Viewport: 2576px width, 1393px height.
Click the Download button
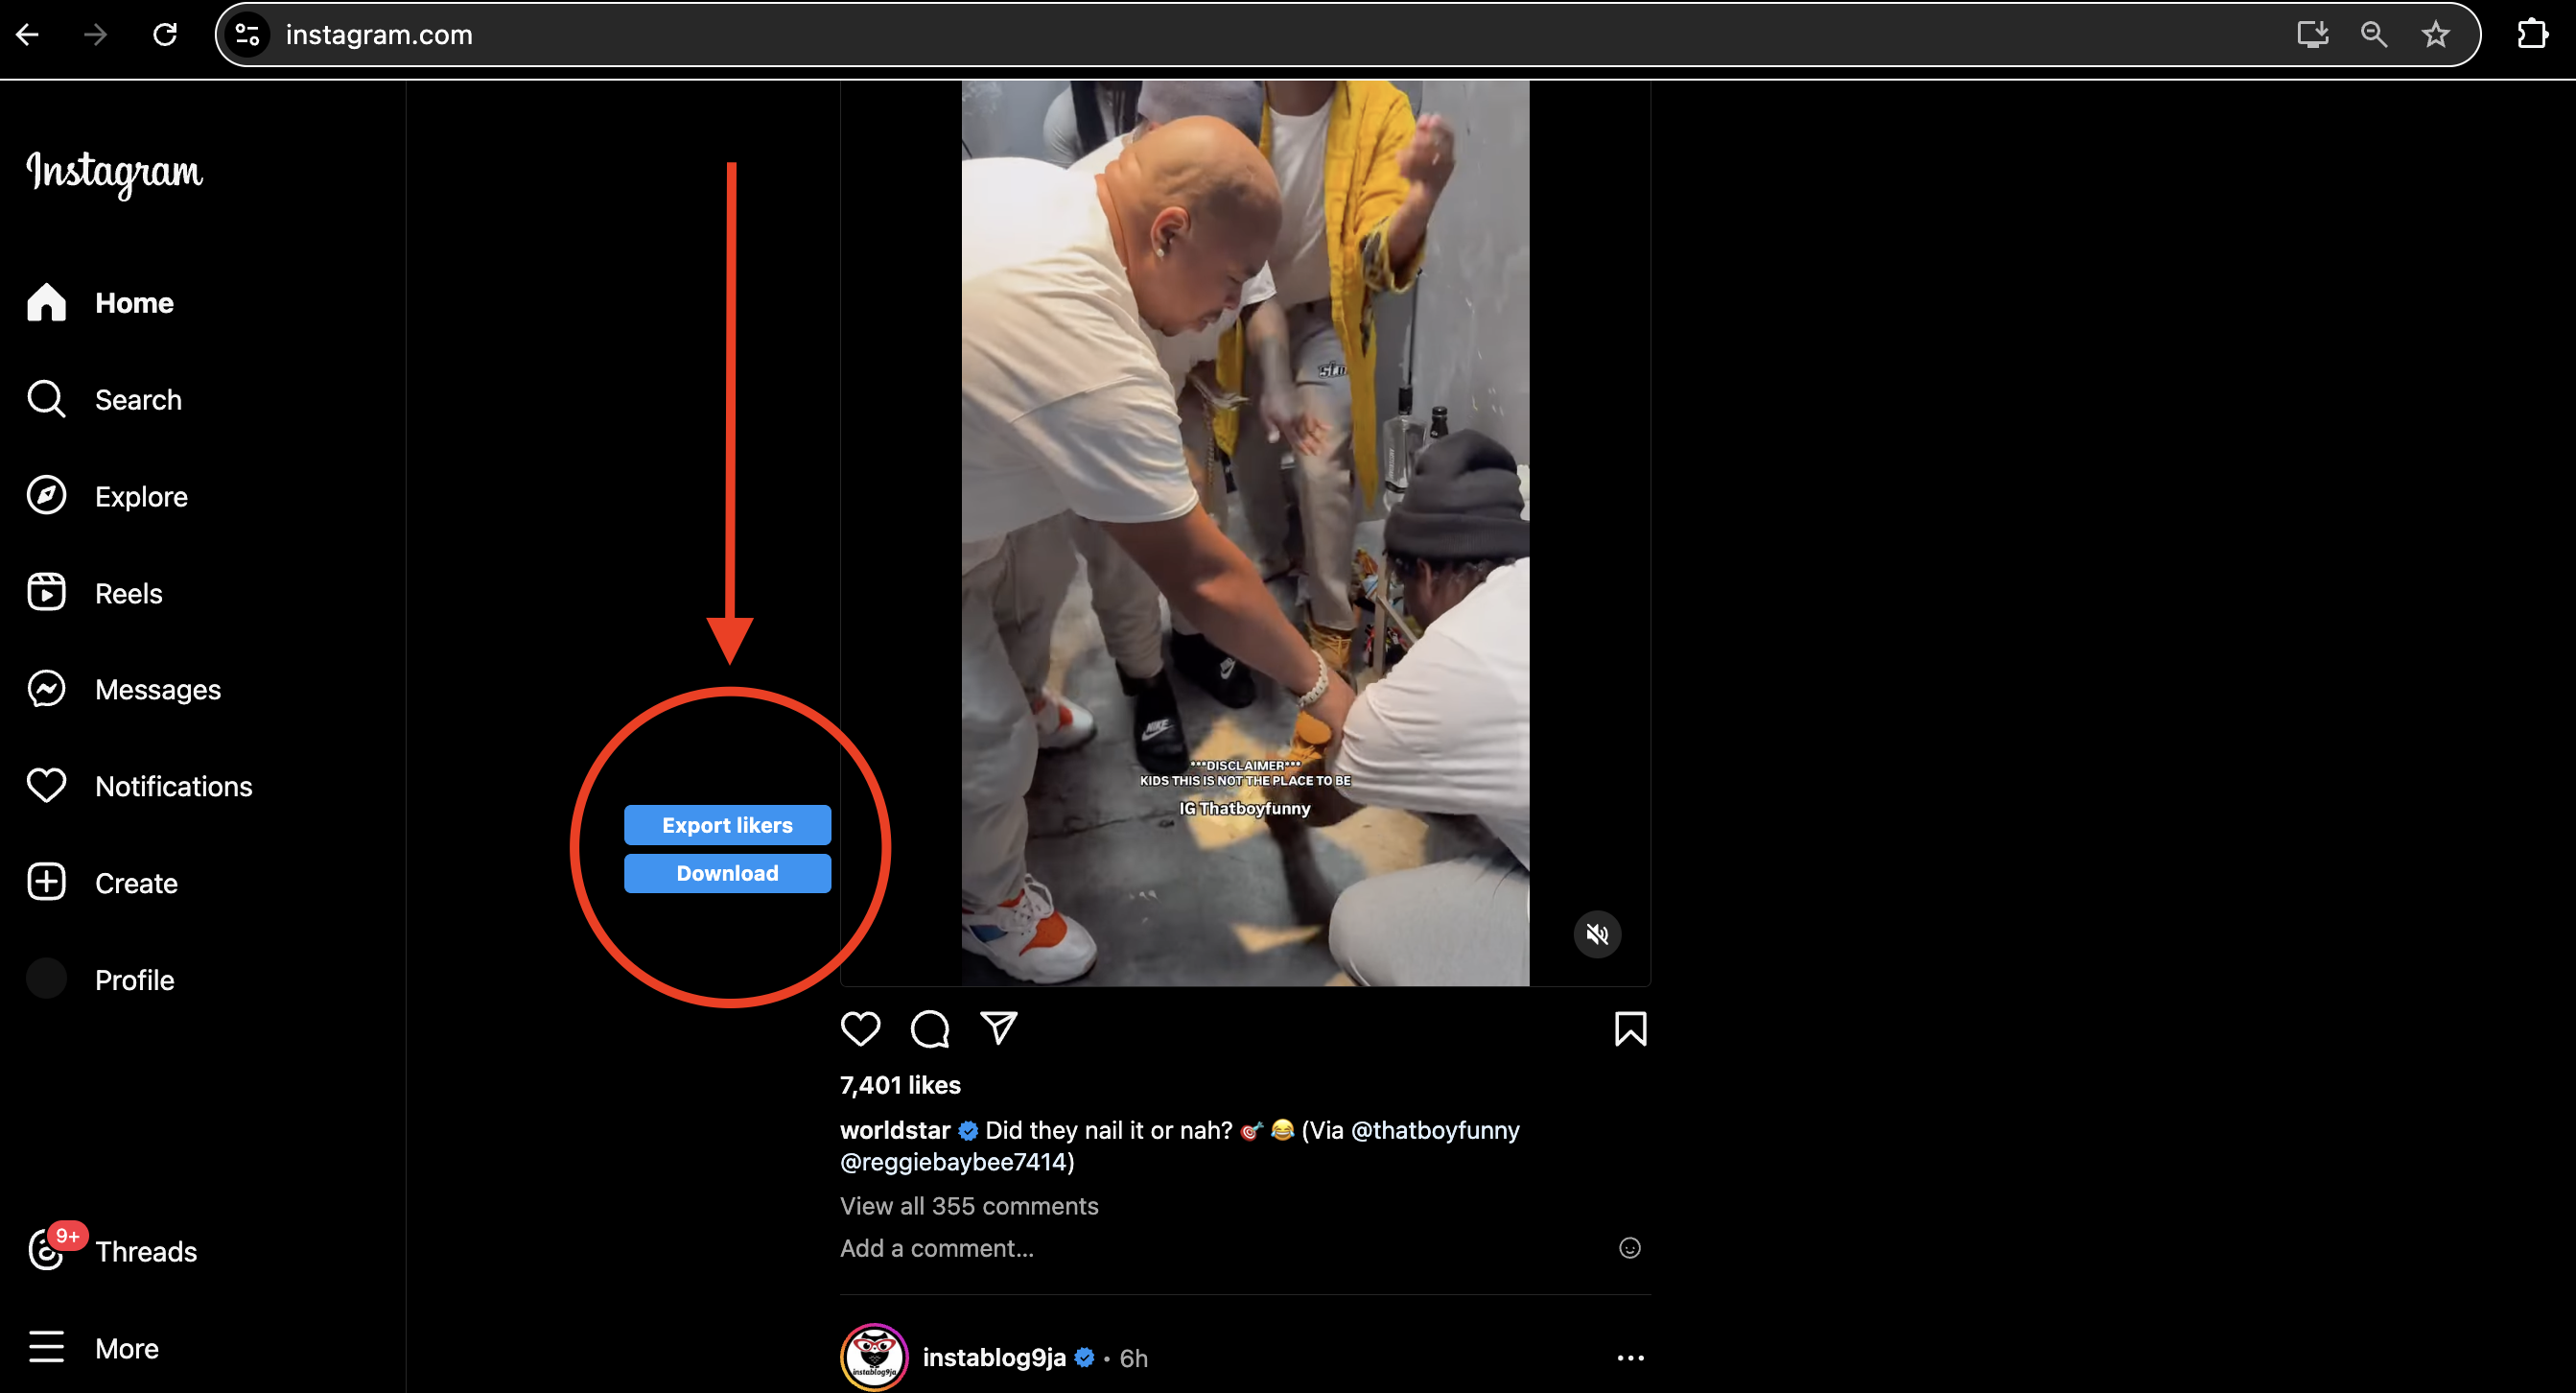tap(727, 871)
